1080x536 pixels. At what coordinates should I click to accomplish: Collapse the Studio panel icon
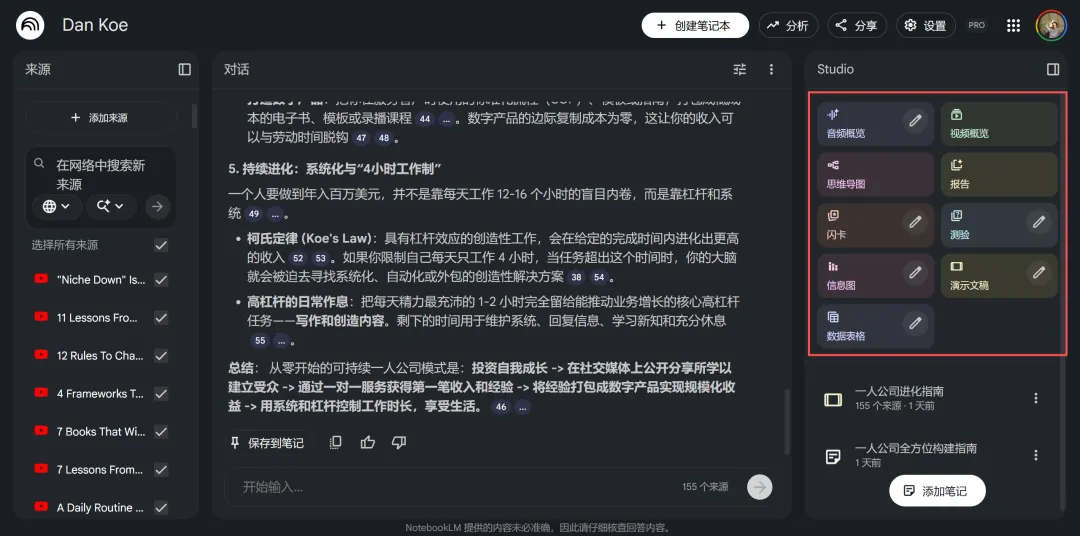click(1052, 69)
